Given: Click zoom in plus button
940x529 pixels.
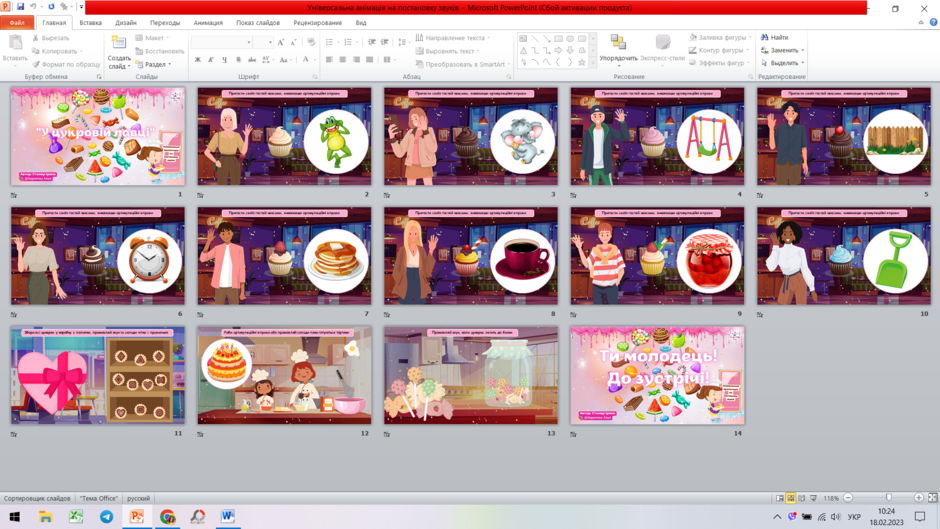Looking at the screenshot, I should point(918,498).
